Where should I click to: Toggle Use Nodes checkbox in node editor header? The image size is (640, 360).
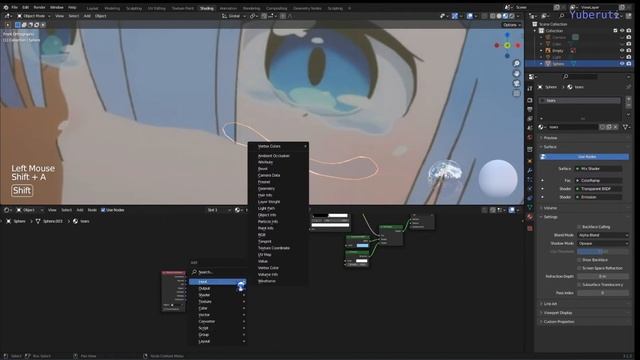(103, 210)
